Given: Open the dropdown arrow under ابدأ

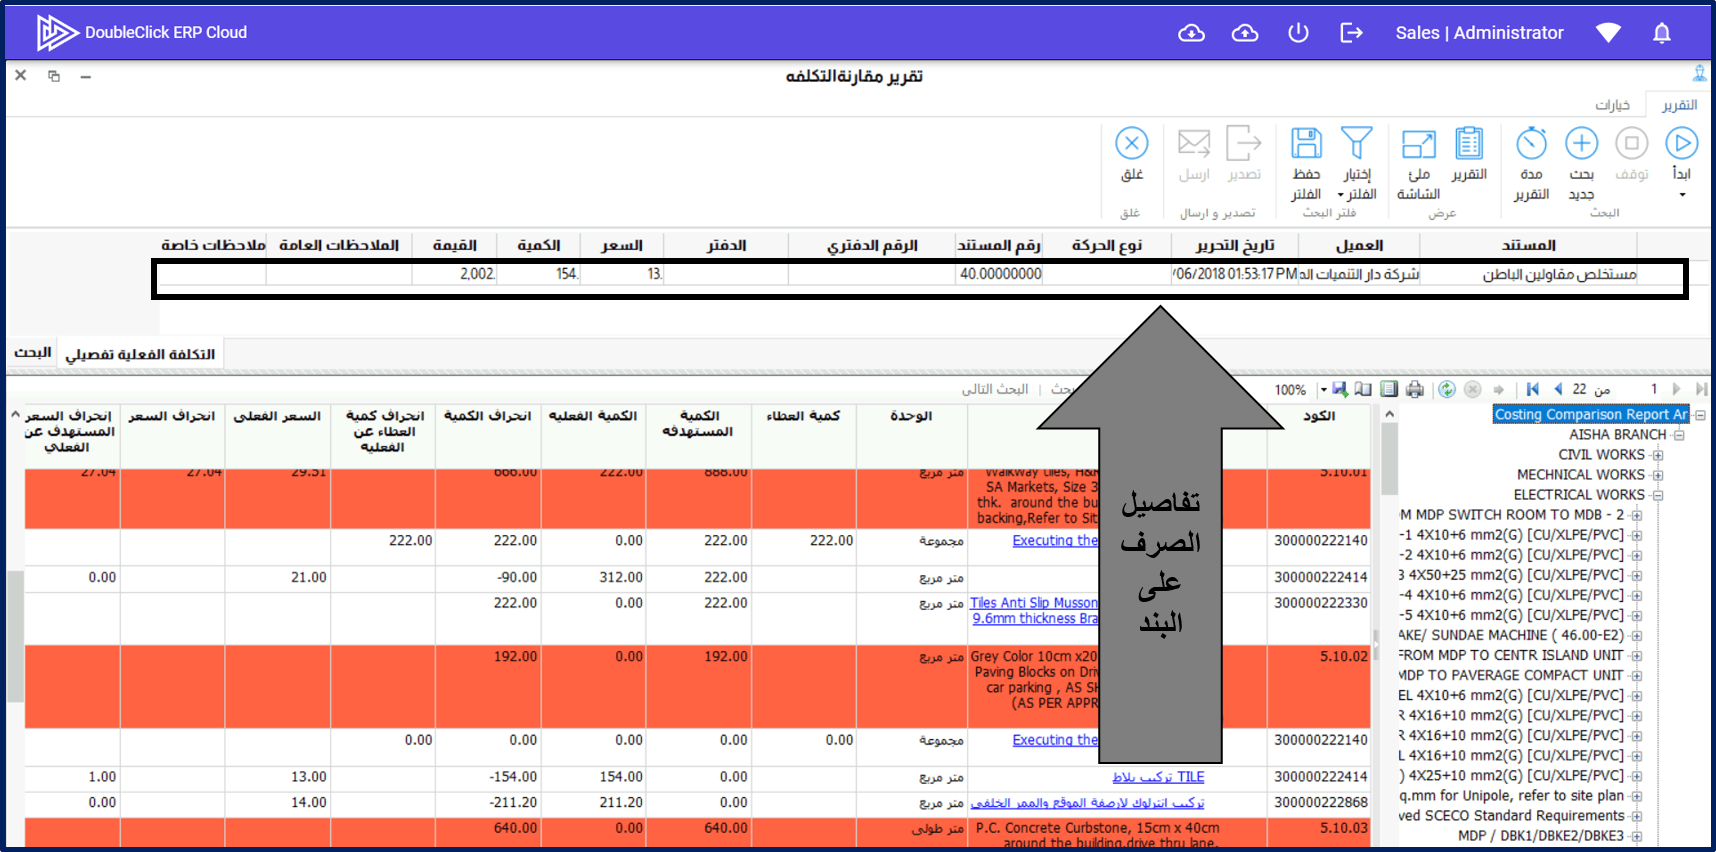Looking at the screenshot, I should pyautogui.click(x=1682, y=195).
